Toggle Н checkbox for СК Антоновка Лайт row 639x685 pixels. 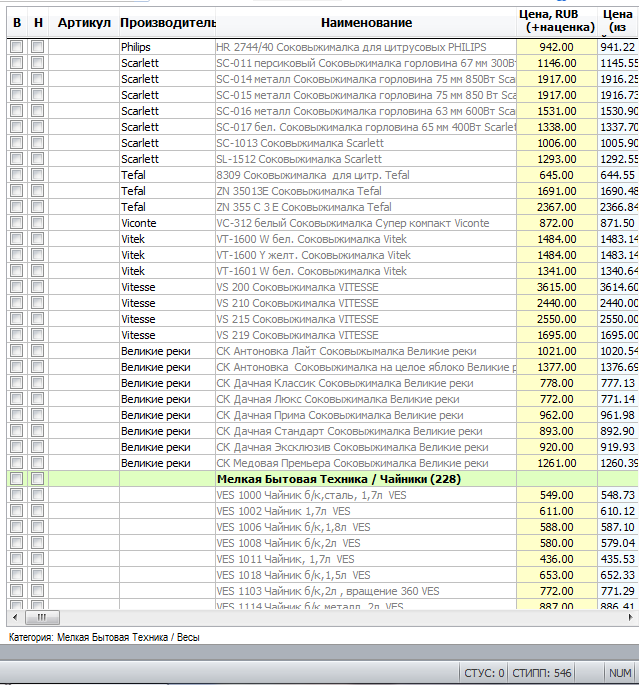coord(38,351)
